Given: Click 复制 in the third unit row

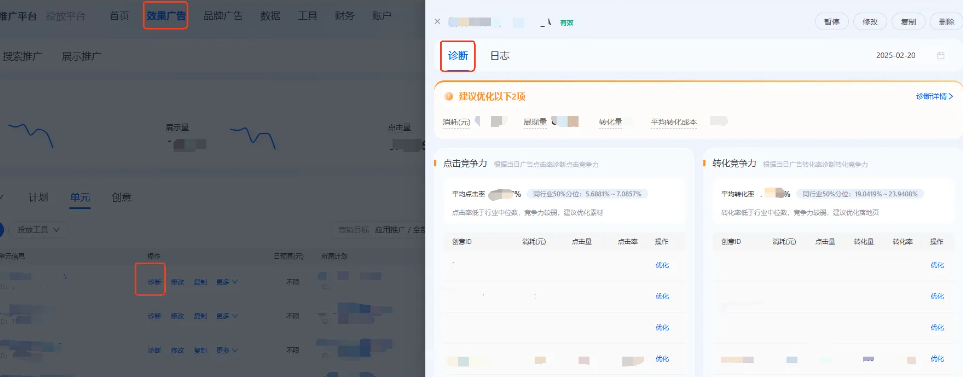Looking at the screenshot, I should (200, 351).
